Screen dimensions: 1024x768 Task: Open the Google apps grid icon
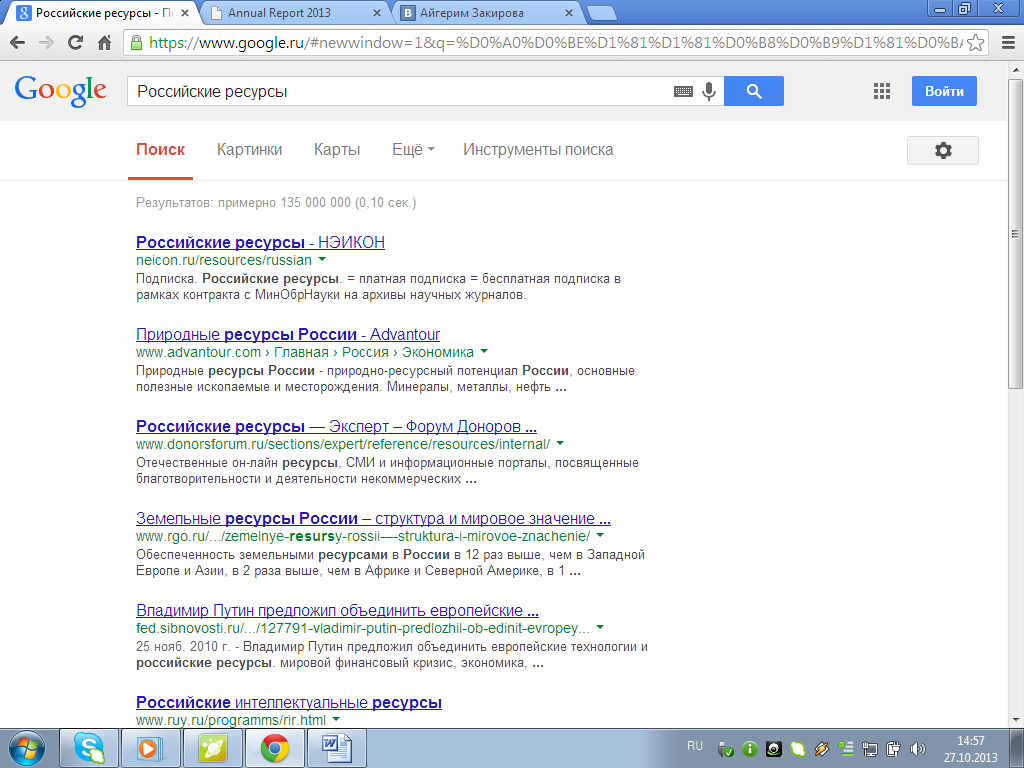point(882,91)
